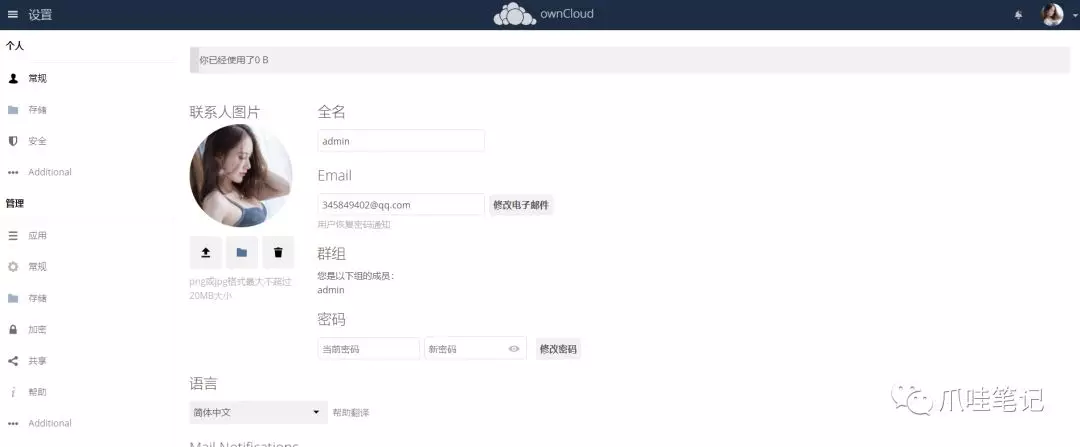The height and width of the screenshot is (447, 1080).
Task: Click the storage usage bar
Action: pos(630,60)
